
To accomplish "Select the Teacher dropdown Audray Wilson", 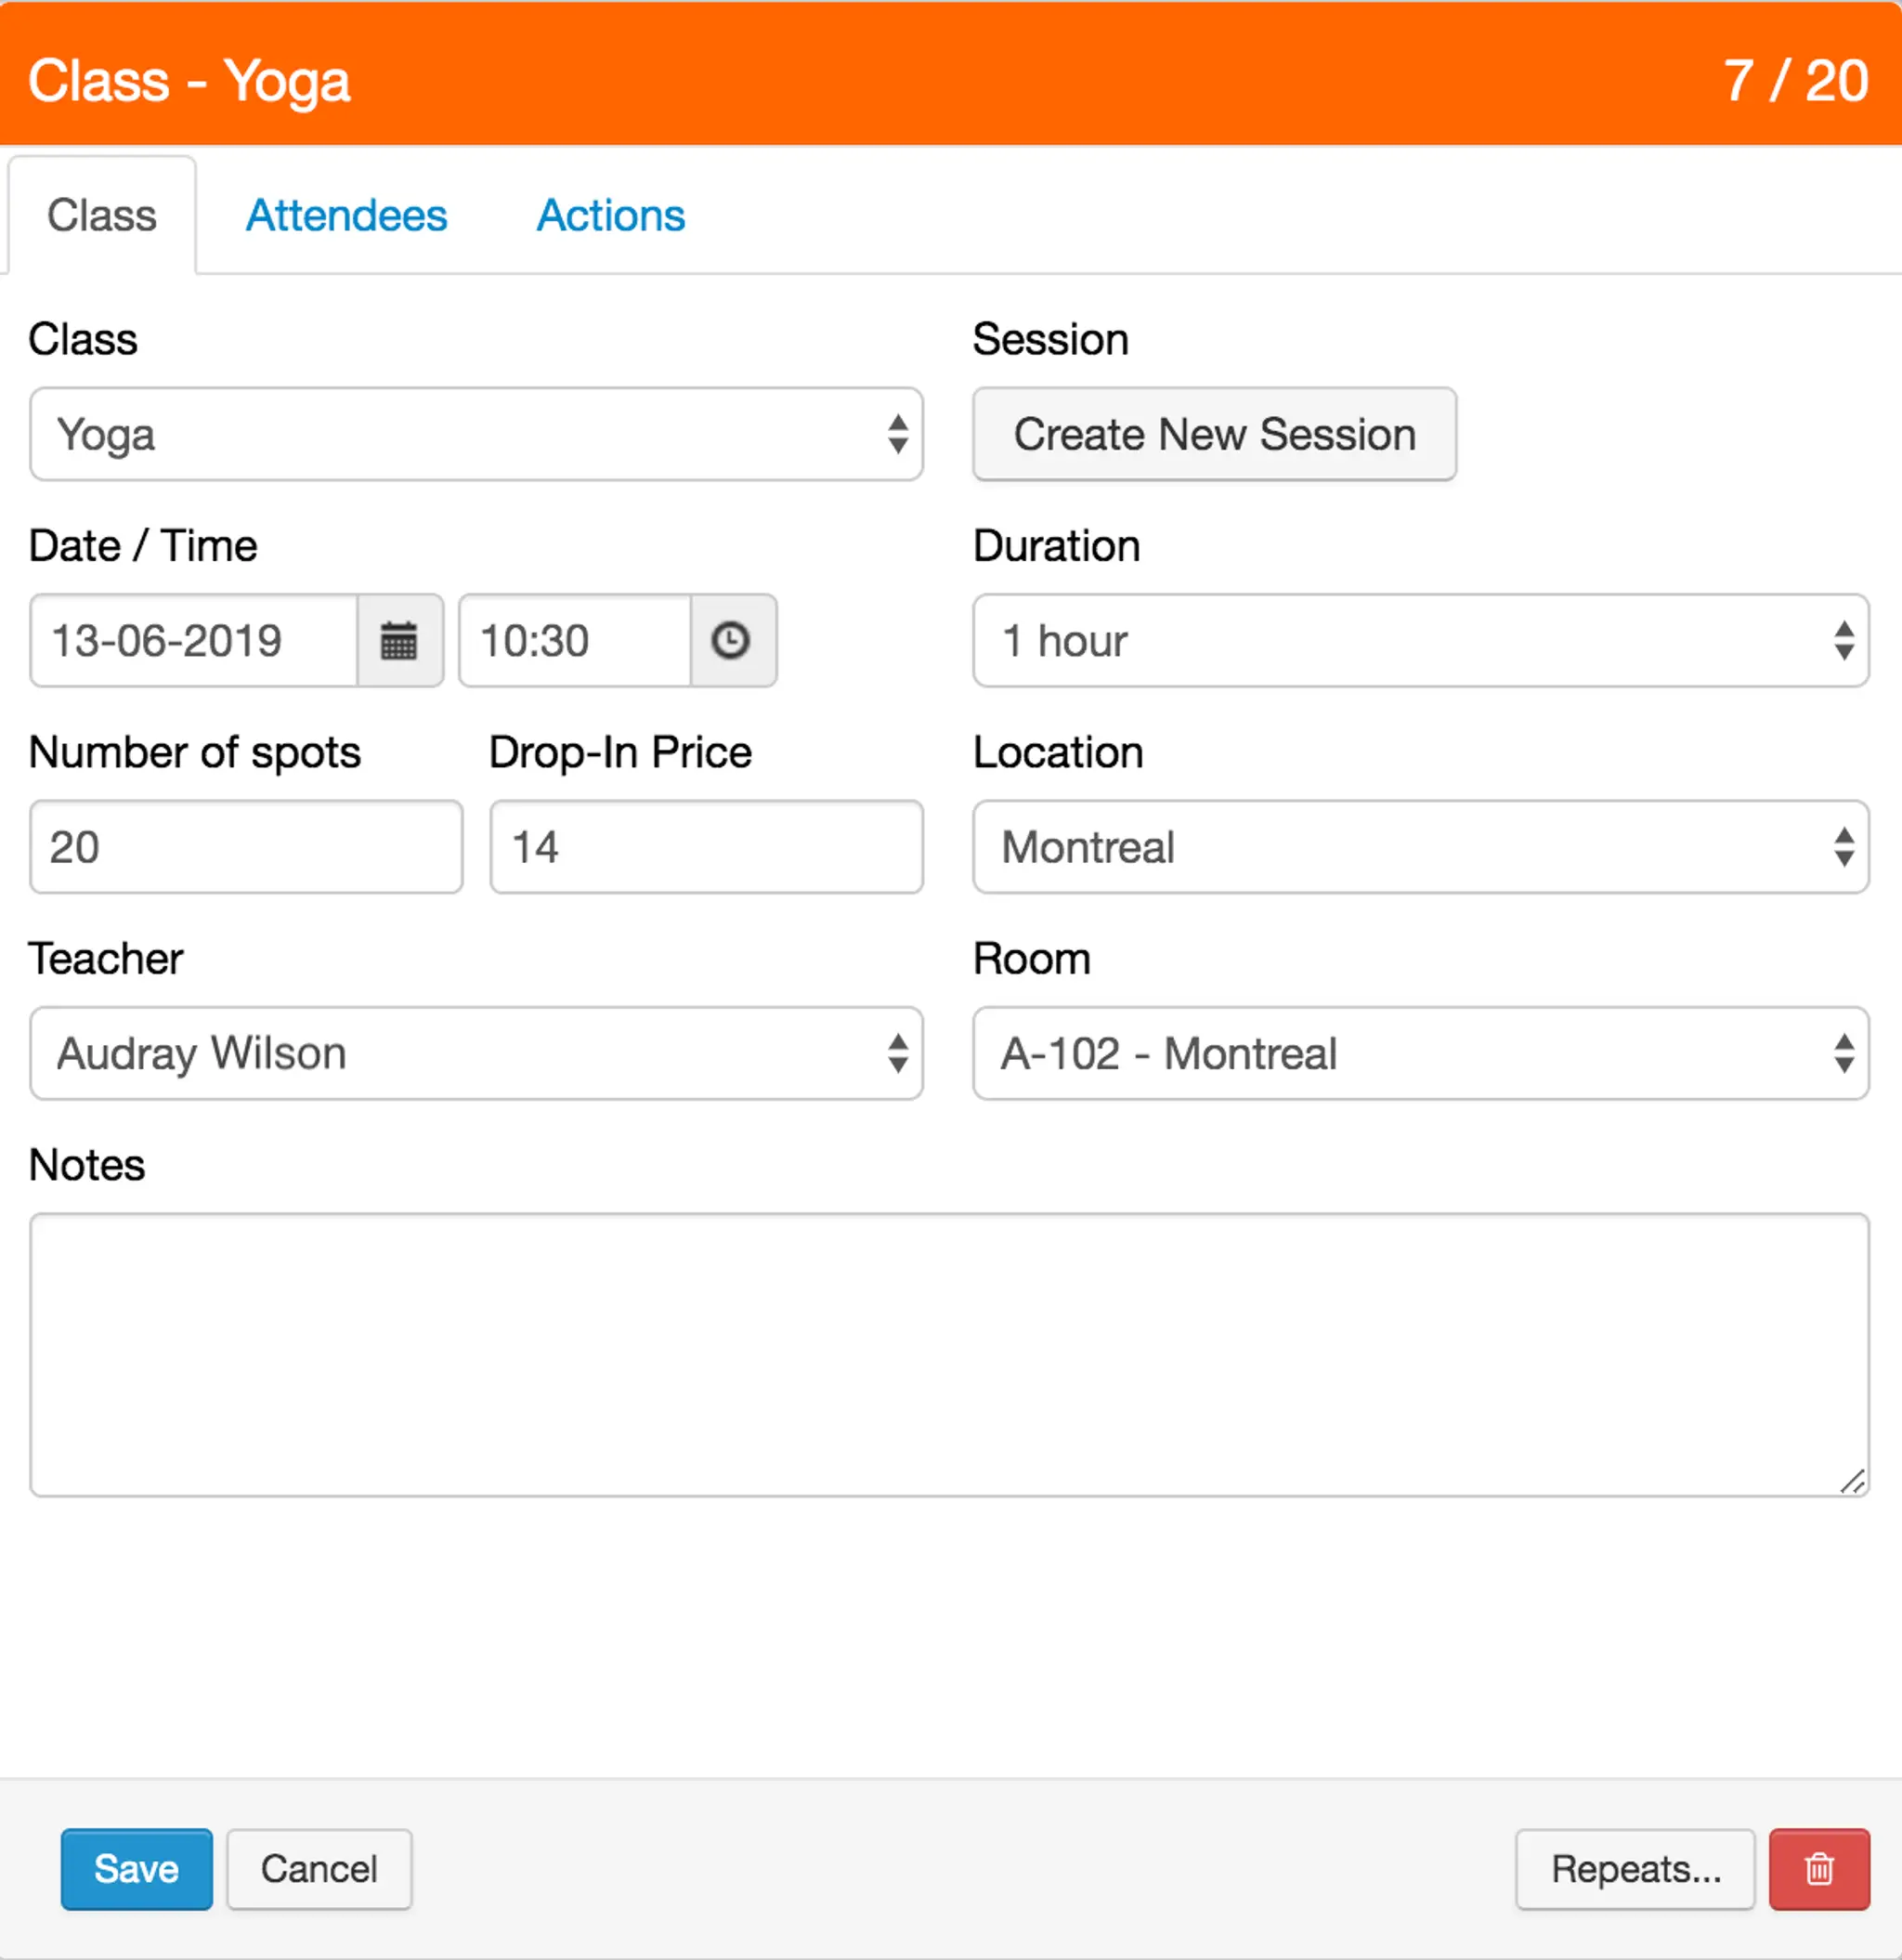I will [x=475, y=1054].
